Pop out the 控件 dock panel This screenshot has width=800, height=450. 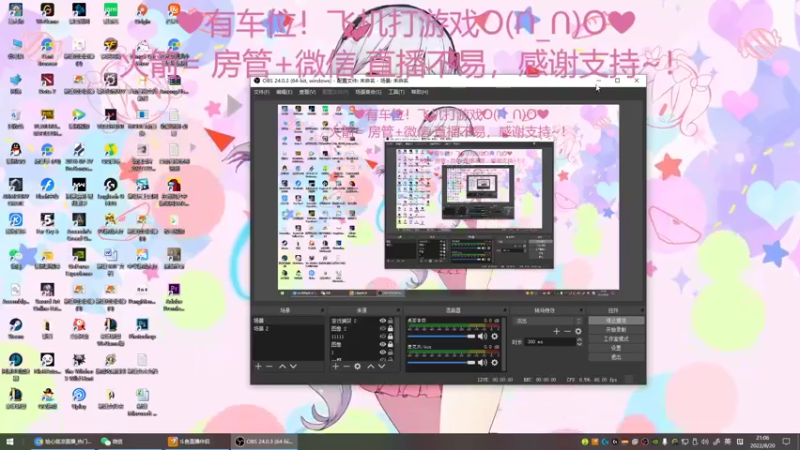pyautogui.click(x=642, y=310)
